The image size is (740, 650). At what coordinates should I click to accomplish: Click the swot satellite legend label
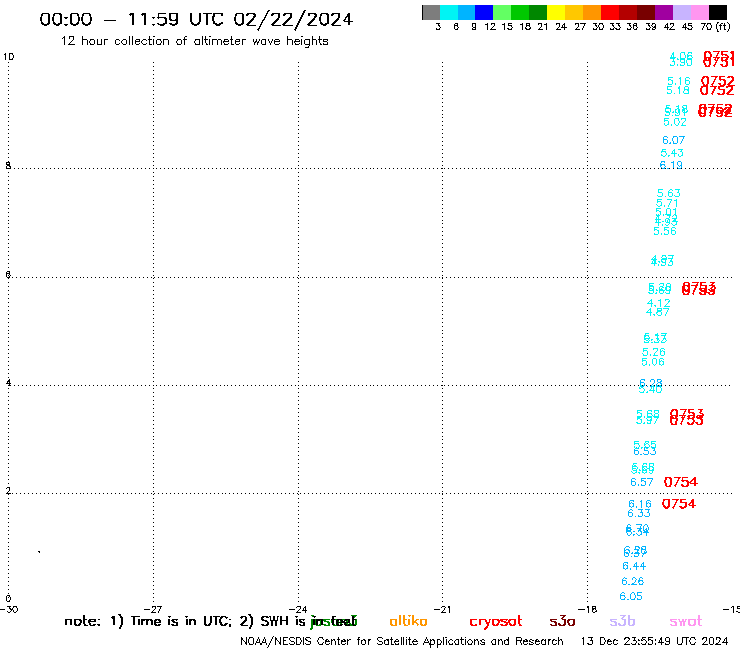tap(686, 622)
